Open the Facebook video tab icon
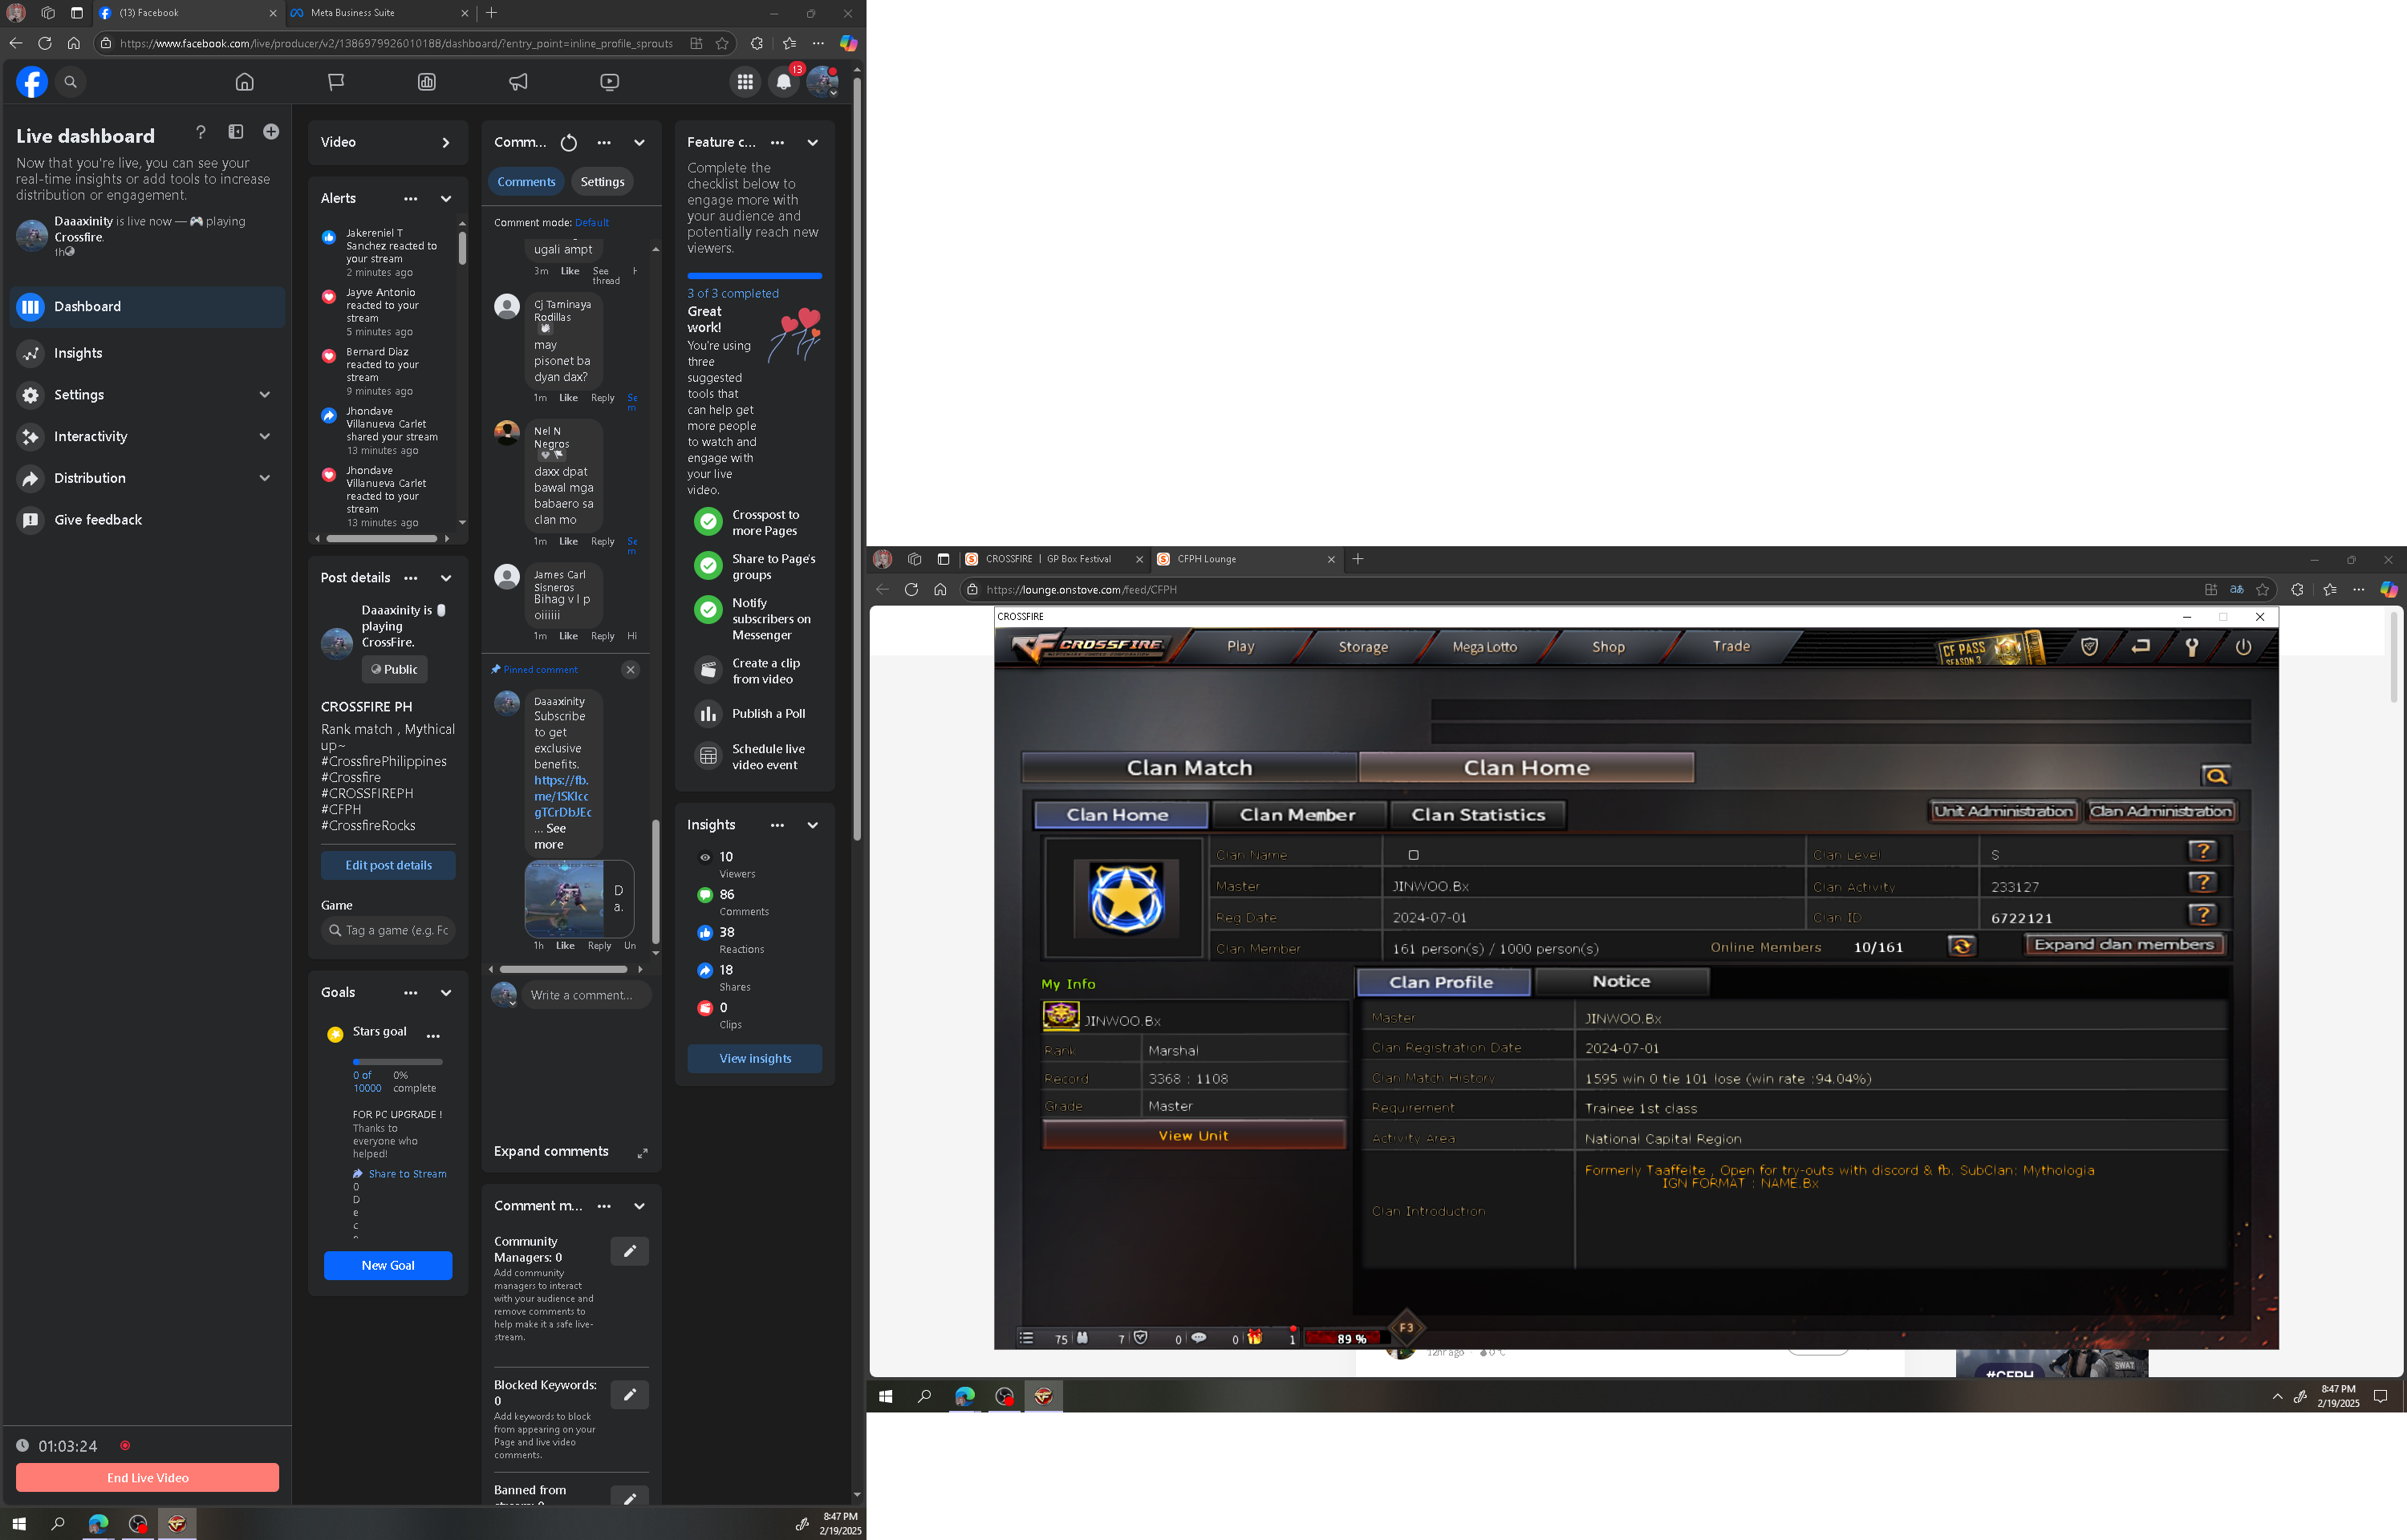This screenshot has width=2407, height=1540. tap(609, 82)
